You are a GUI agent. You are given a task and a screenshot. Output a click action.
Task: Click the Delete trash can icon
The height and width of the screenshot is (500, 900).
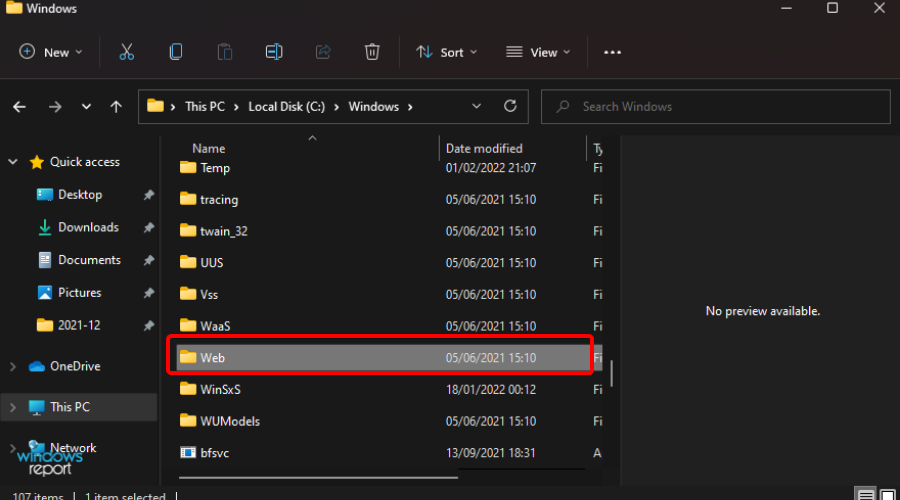[372, 52]
